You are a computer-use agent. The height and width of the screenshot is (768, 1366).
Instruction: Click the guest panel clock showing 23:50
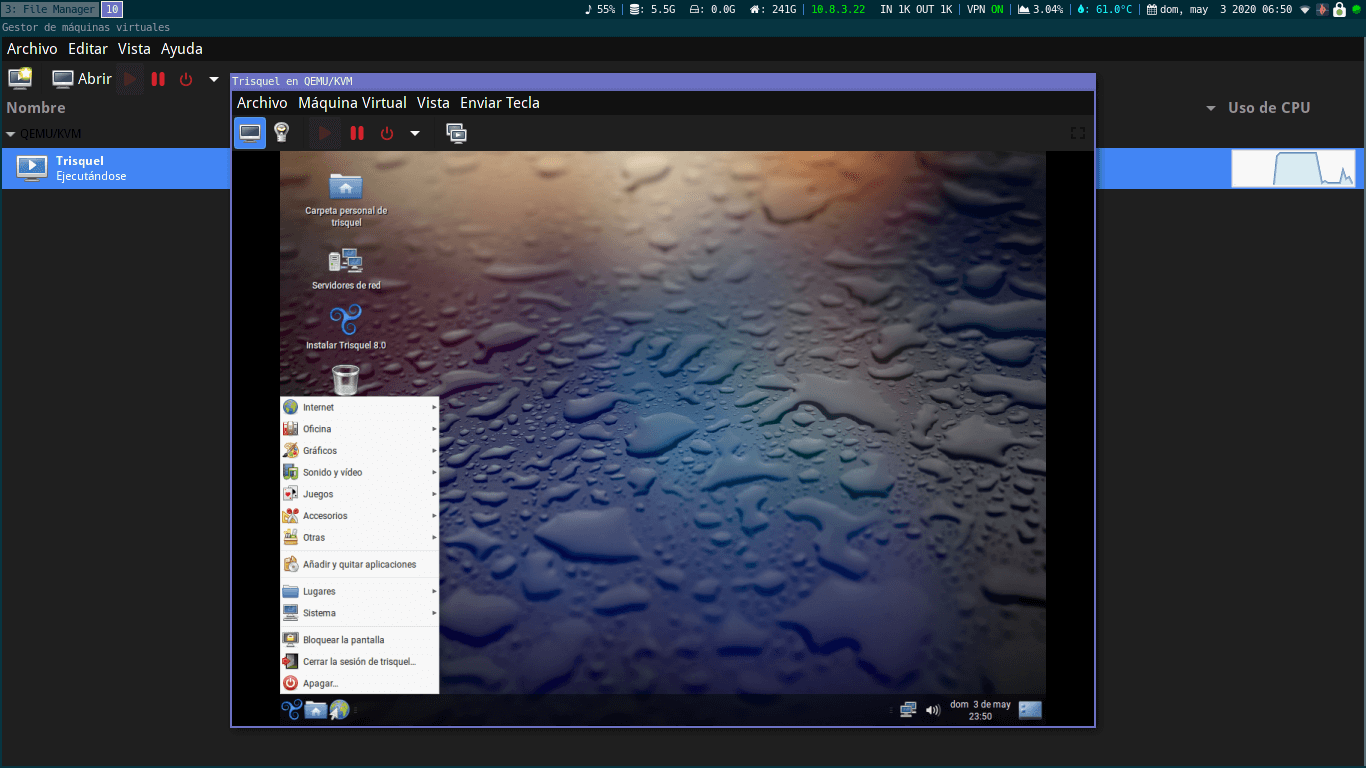pyautogui.click(x=980, y=710)
